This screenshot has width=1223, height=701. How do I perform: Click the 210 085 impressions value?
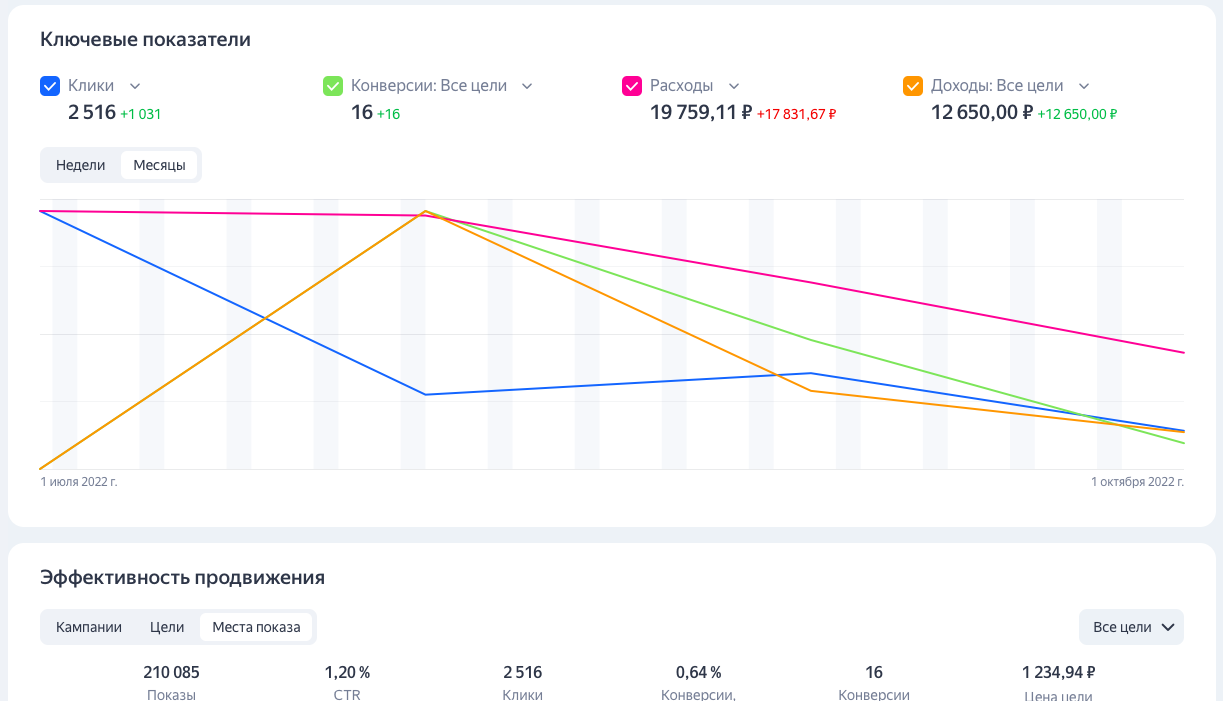coord(171,672)
